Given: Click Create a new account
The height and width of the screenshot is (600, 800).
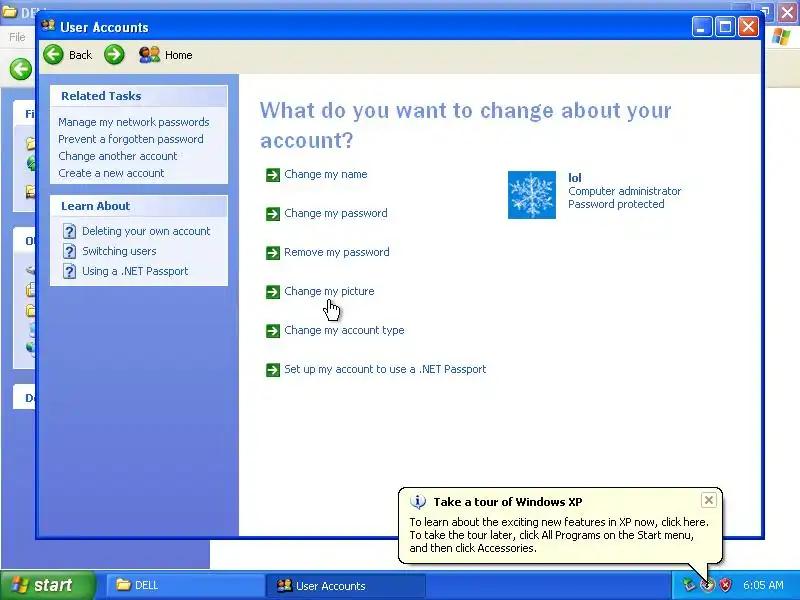Looking at the screenshot, I should pos(111,173).
